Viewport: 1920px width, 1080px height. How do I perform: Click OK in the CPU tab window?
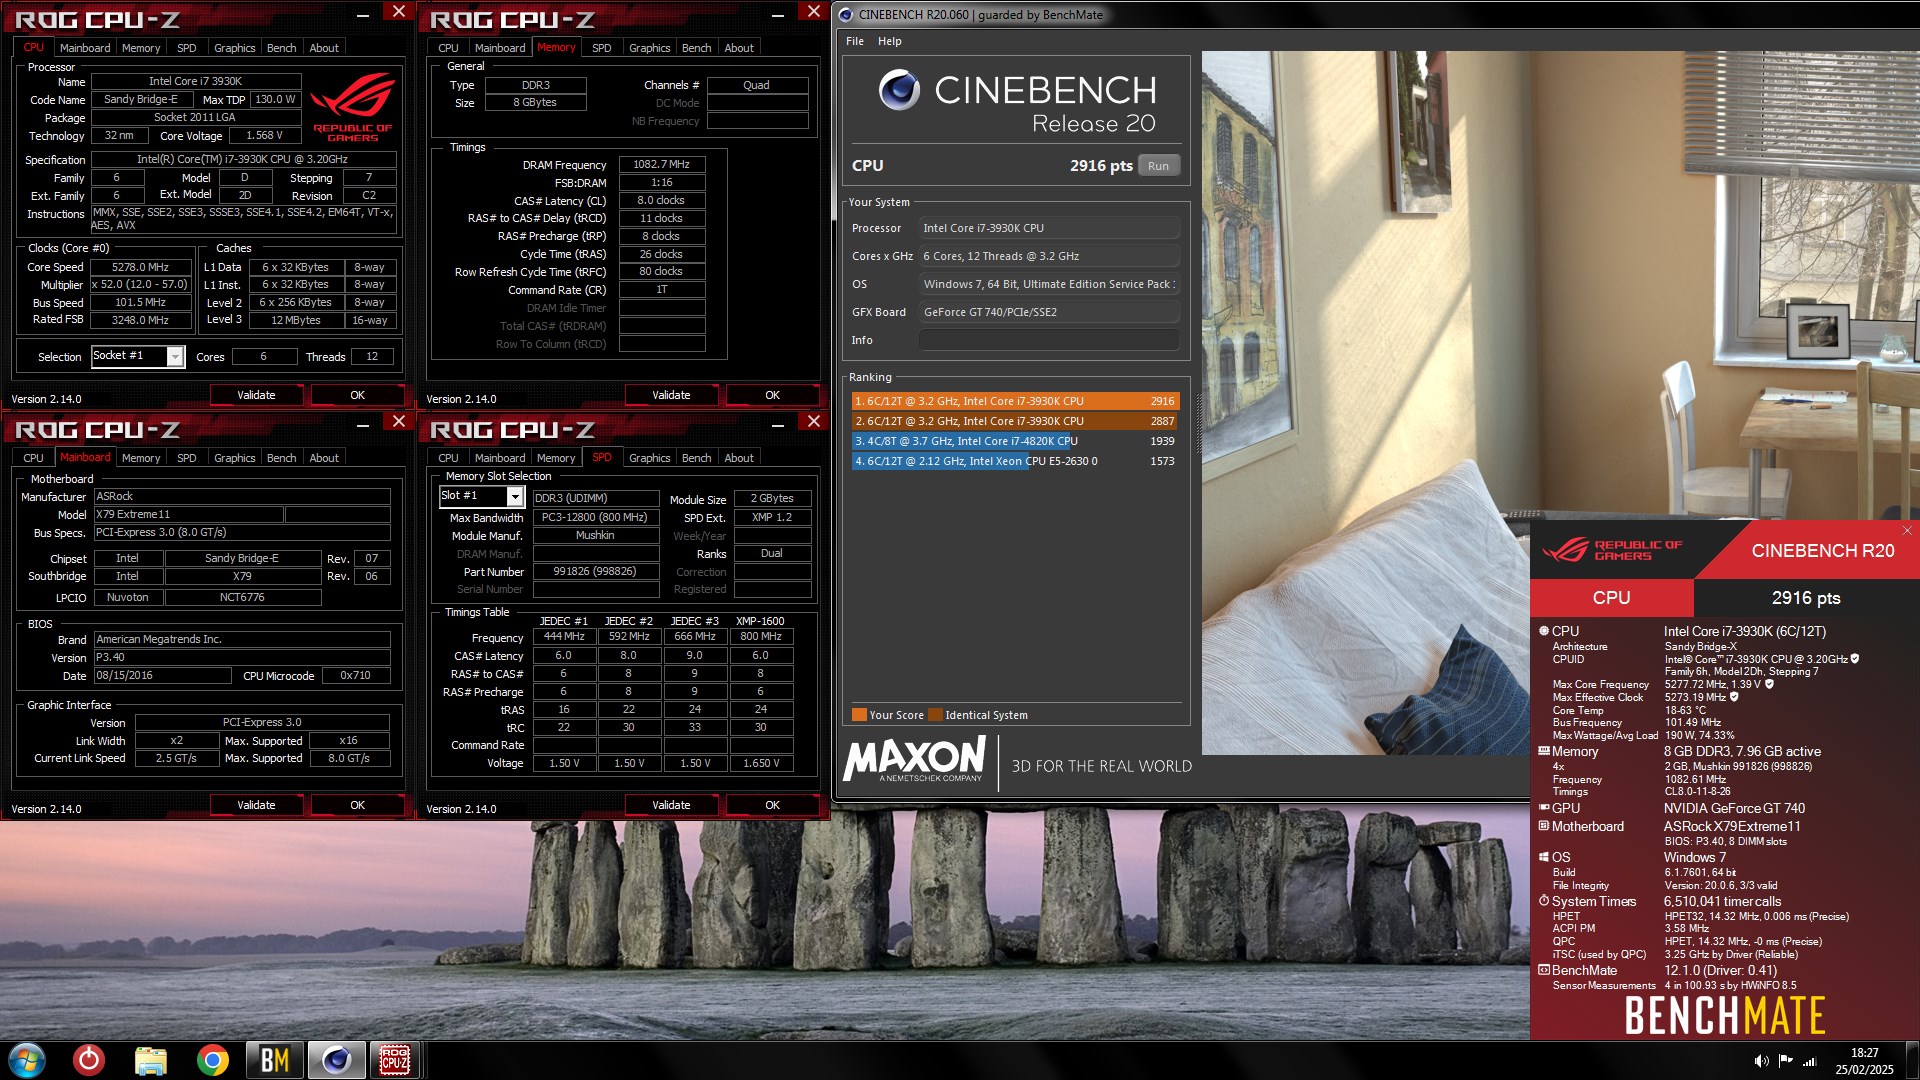point(357,395)
